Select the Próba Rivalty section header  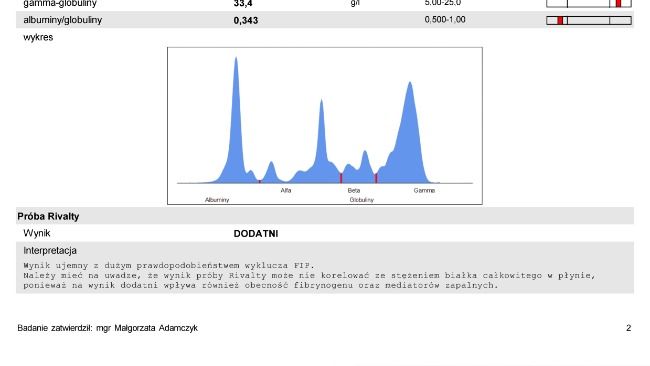(x=48, y=216)
